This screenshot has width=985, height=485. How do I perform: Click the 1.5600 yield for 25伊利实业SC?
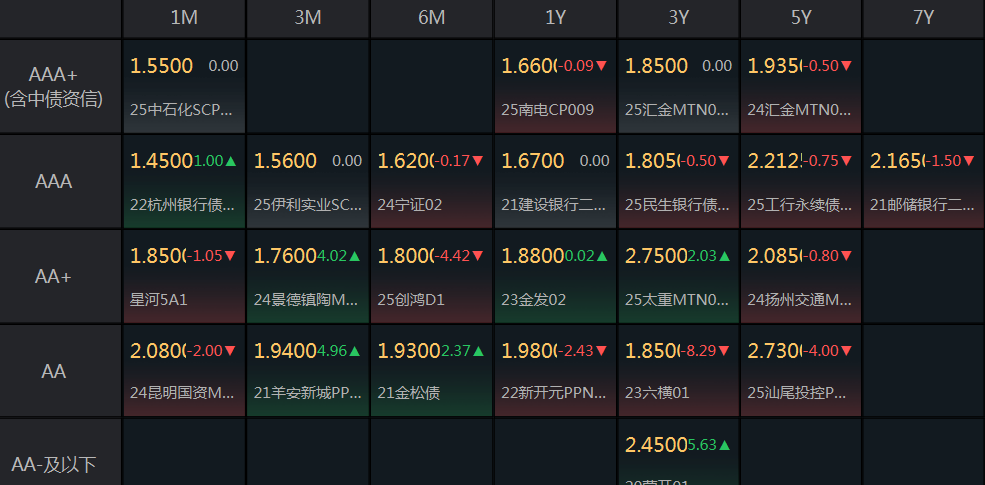(x=286, y=161)
